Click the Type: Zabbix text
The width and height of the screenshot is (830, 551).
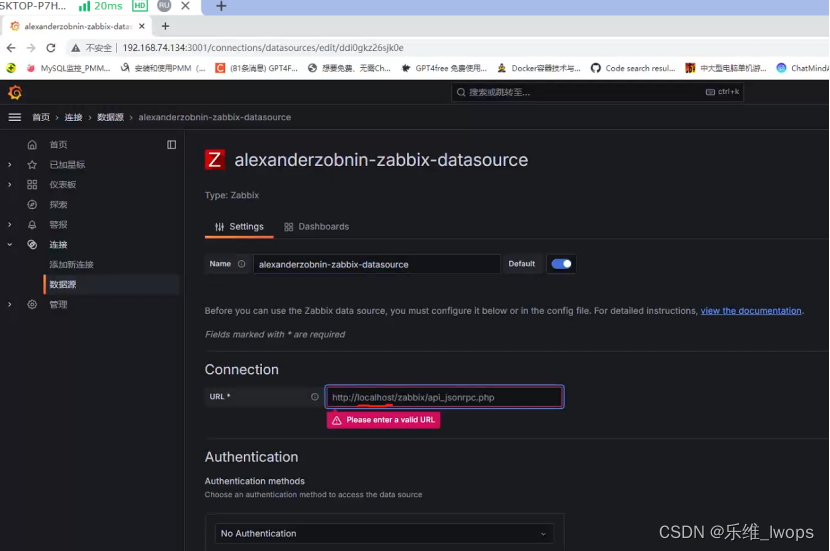point(232,195)
